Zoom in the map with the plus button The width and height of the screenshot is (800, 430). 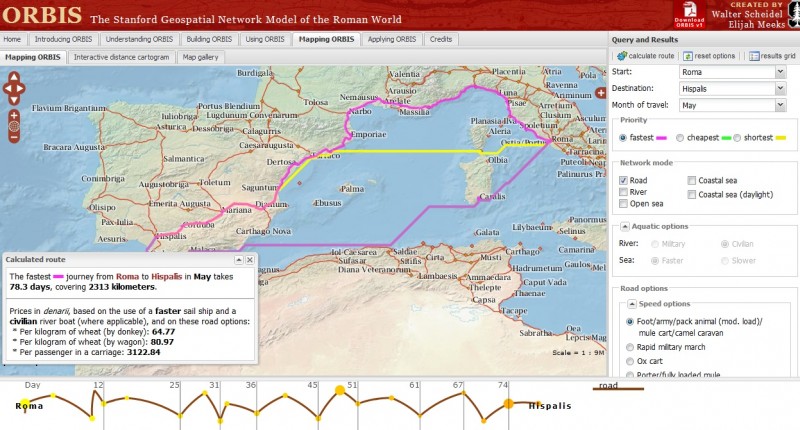(14, 115)
